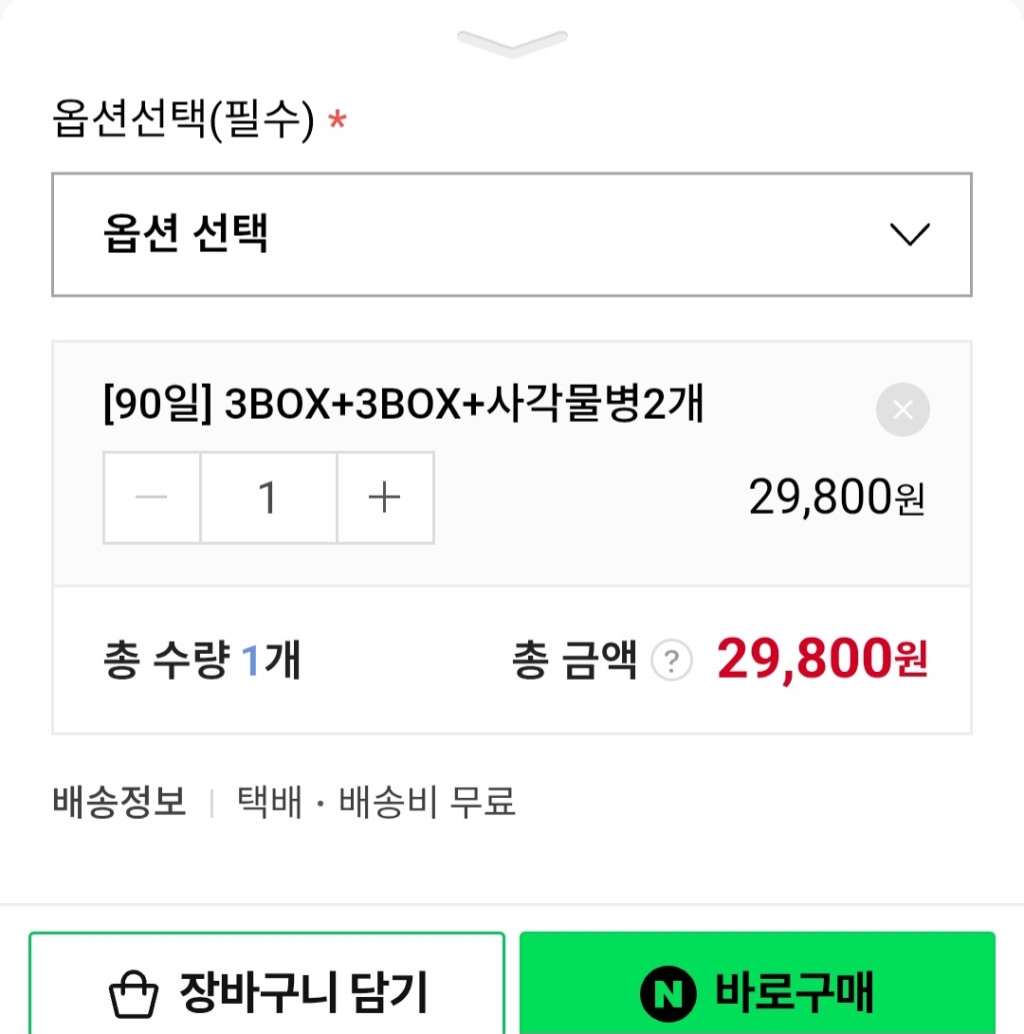Click the black item price 29,800원
Image resolution: width=1024 pixels, height=1034 pixels.
pyautogui.click(x=837, y=497)
